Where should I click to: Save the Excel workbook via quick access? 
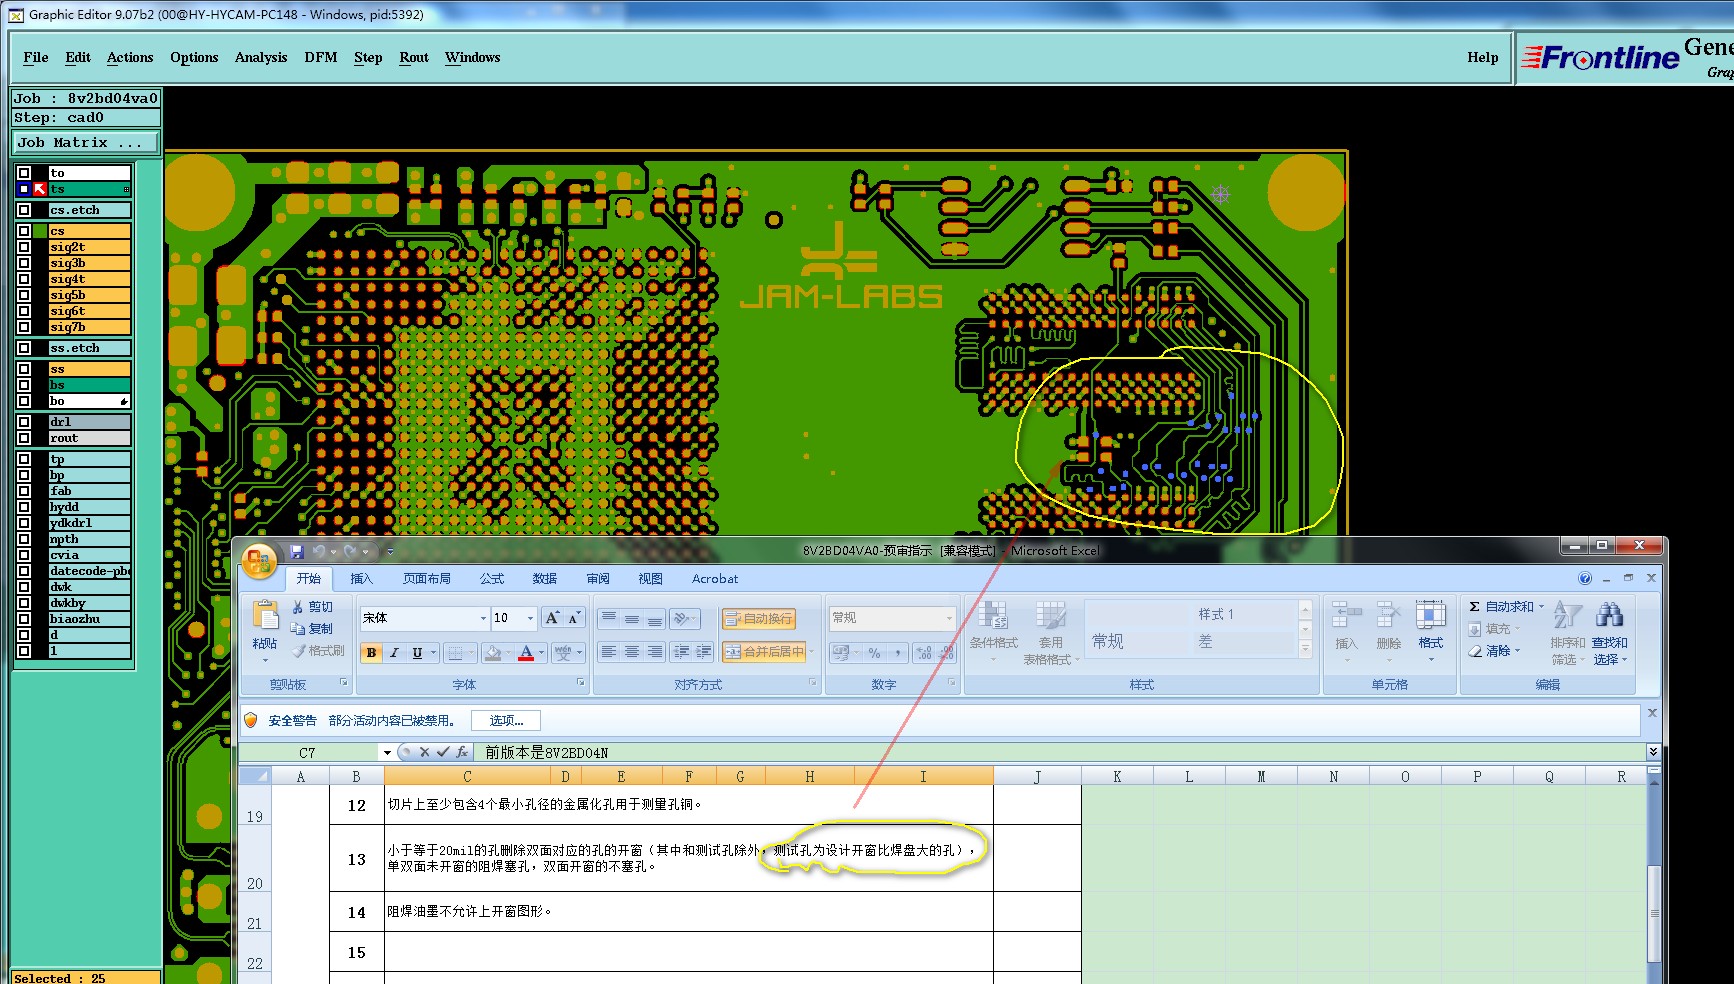click(297, 551)
